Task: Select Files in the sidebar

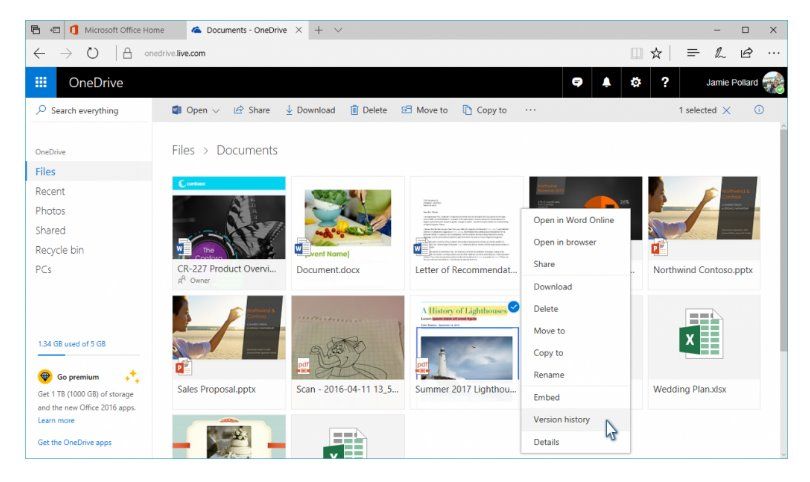Action: pyautogui.click(x=89, y=172)
